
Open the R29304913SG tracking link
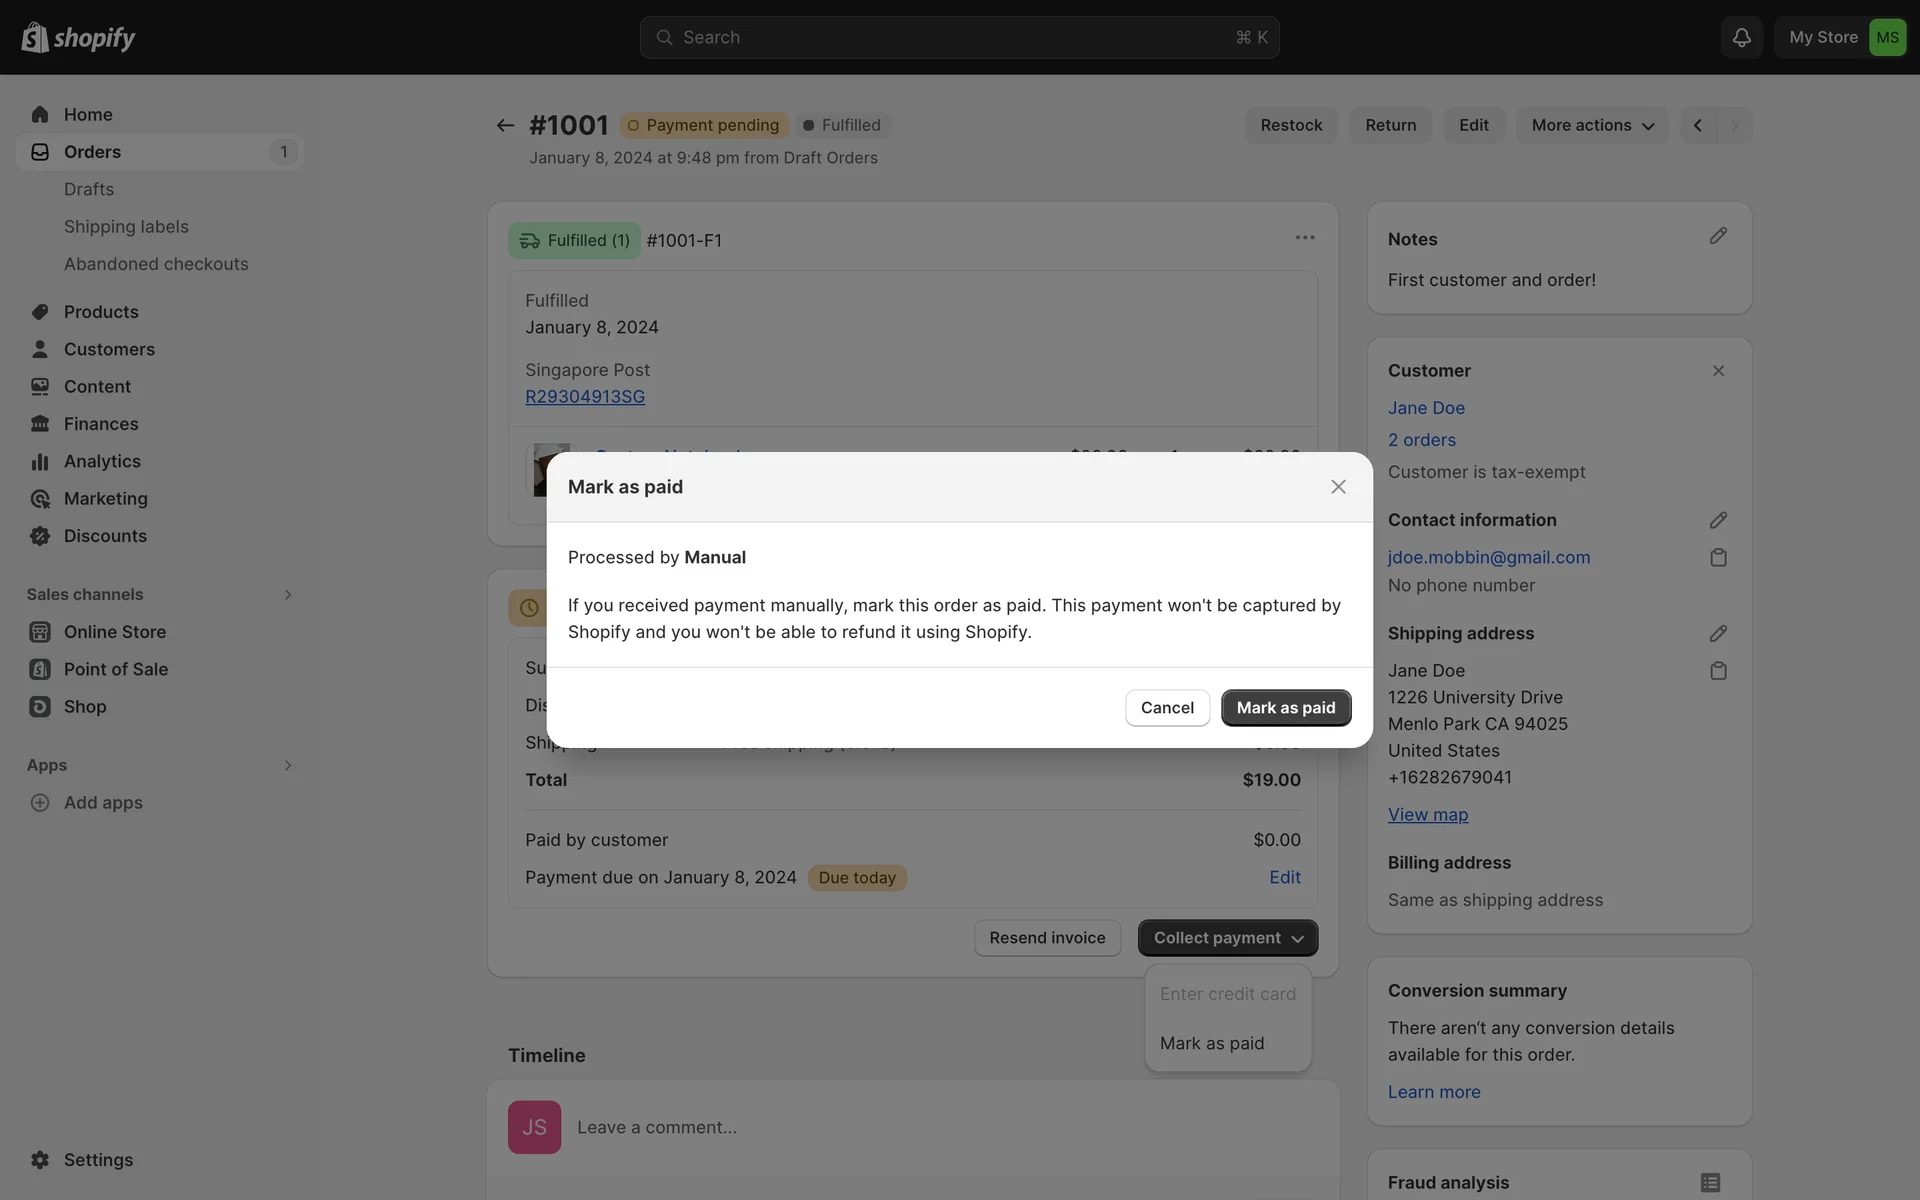[x=585, y=396]
